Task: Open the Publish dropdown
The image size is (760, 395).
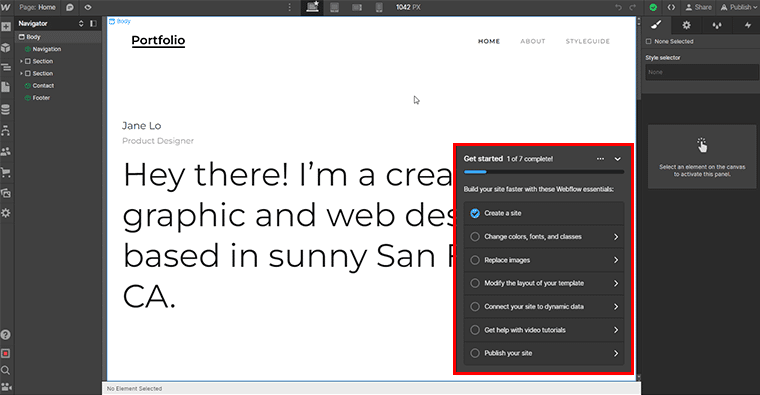Action: click(x=739, y=7)
